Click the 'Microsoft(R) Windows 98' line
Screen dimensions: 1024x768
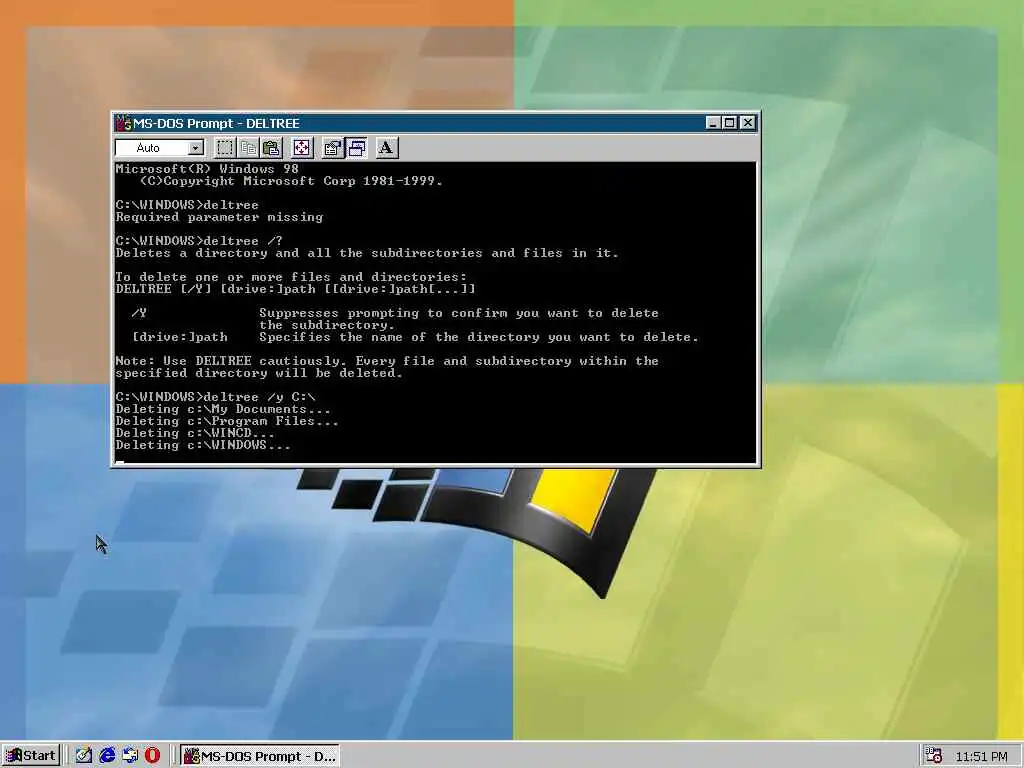tap(207, 168)
